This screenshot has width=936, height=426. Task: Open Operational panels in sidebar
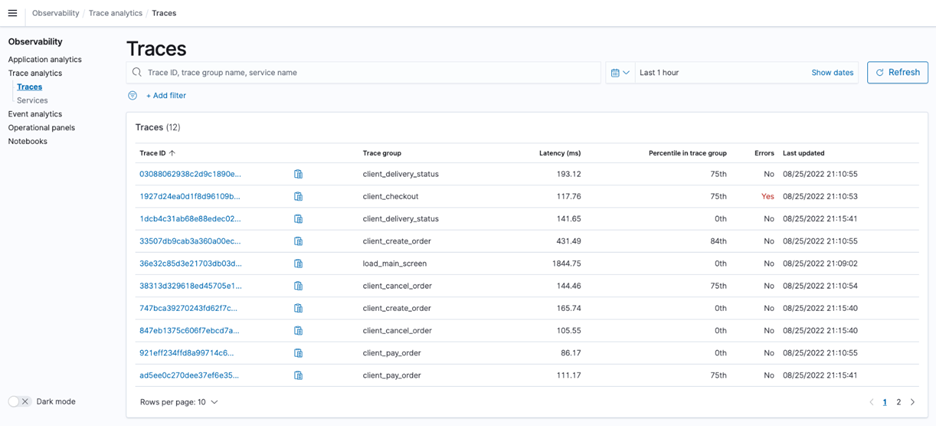41,128
